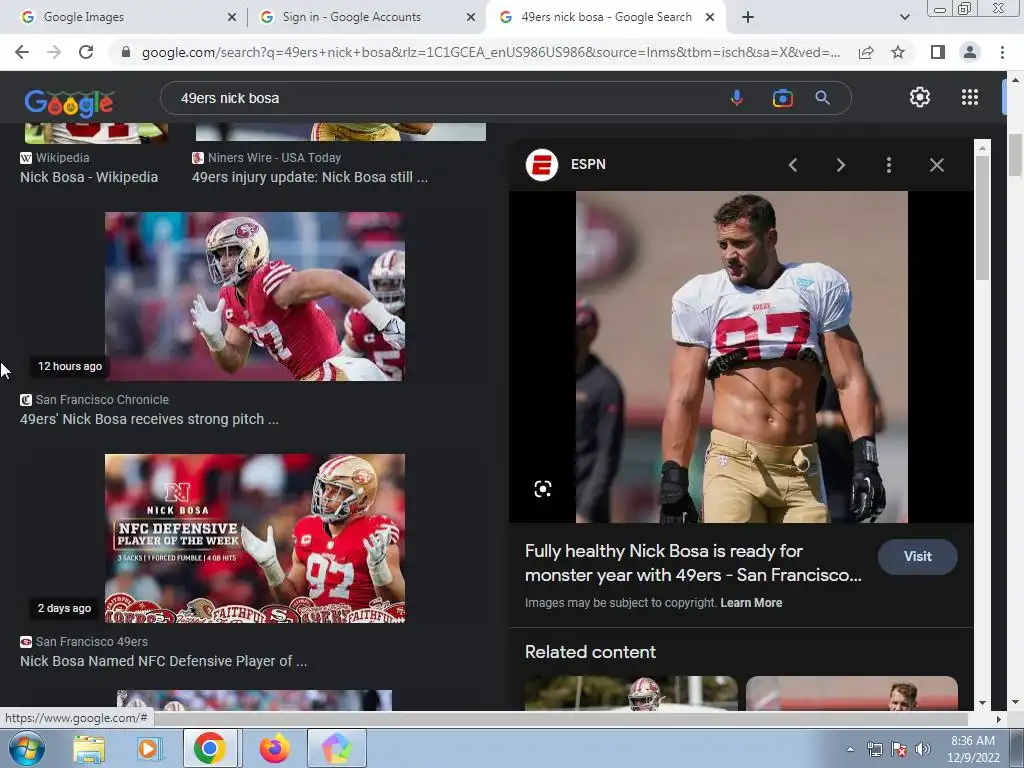Open the Windows Start menu
The image size is (1024, 768).
27,748
